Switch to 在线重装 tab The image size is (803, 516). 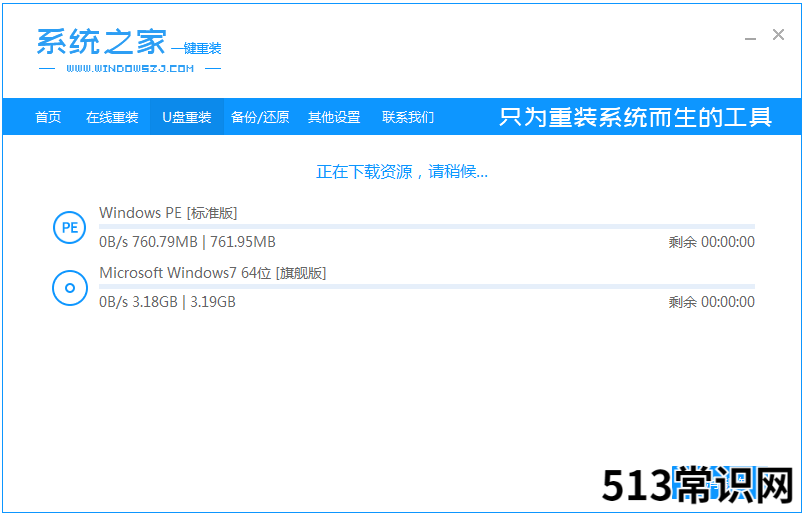click(112, 117)
